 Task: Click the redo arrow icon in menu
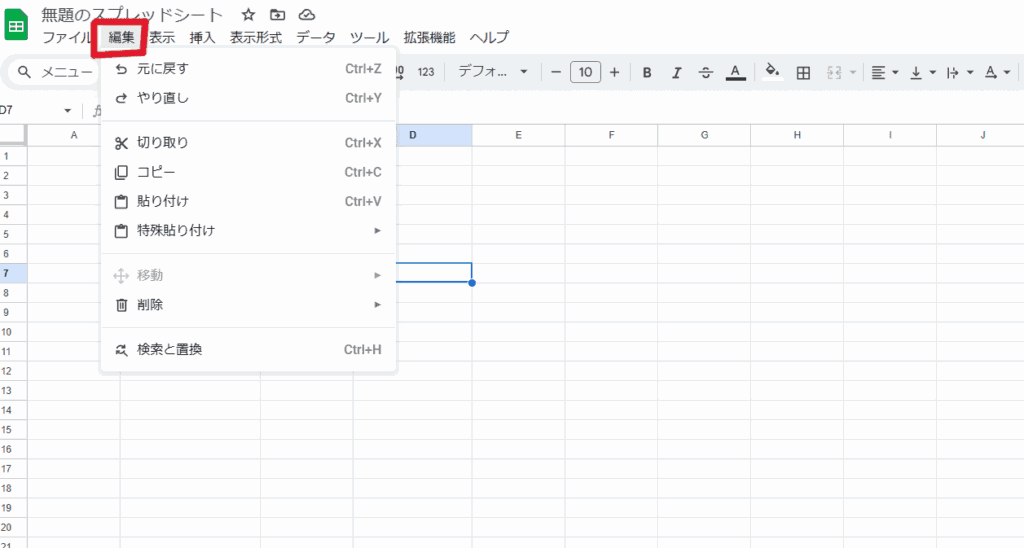point(121,98)
